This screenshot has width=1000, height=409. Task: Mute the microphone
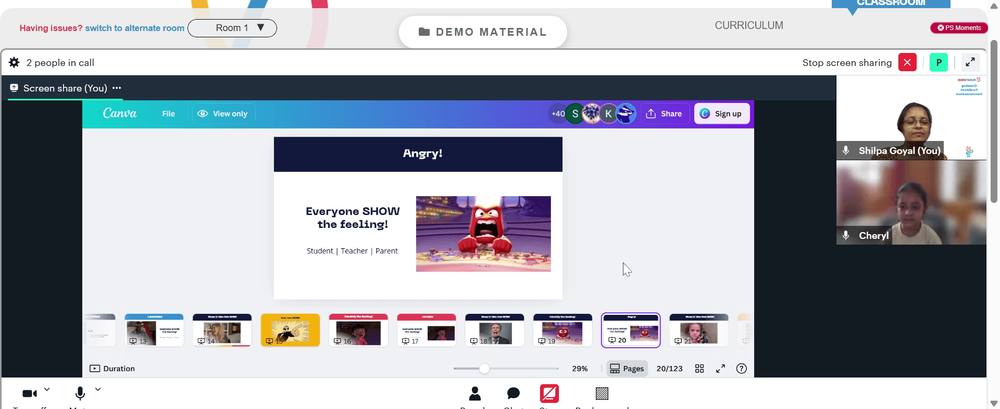pyautogui.click(x=80, y=394)
